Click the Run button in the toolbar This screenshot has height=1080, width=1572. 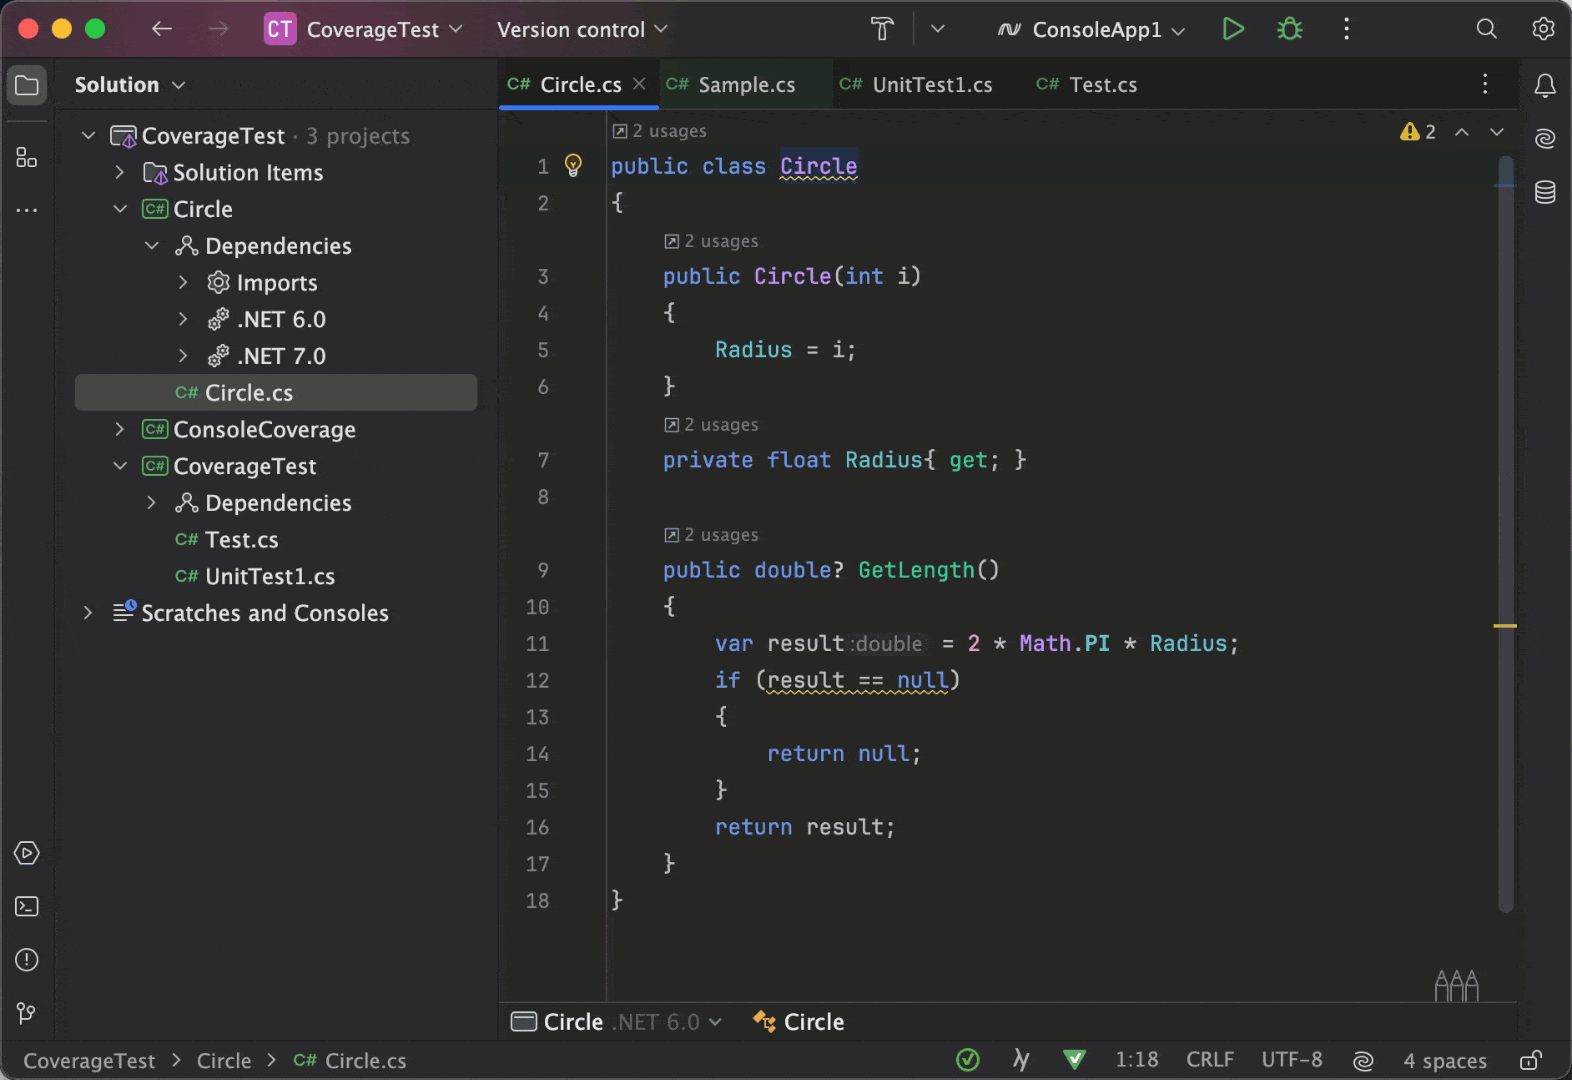click(x=1233, y=29)
